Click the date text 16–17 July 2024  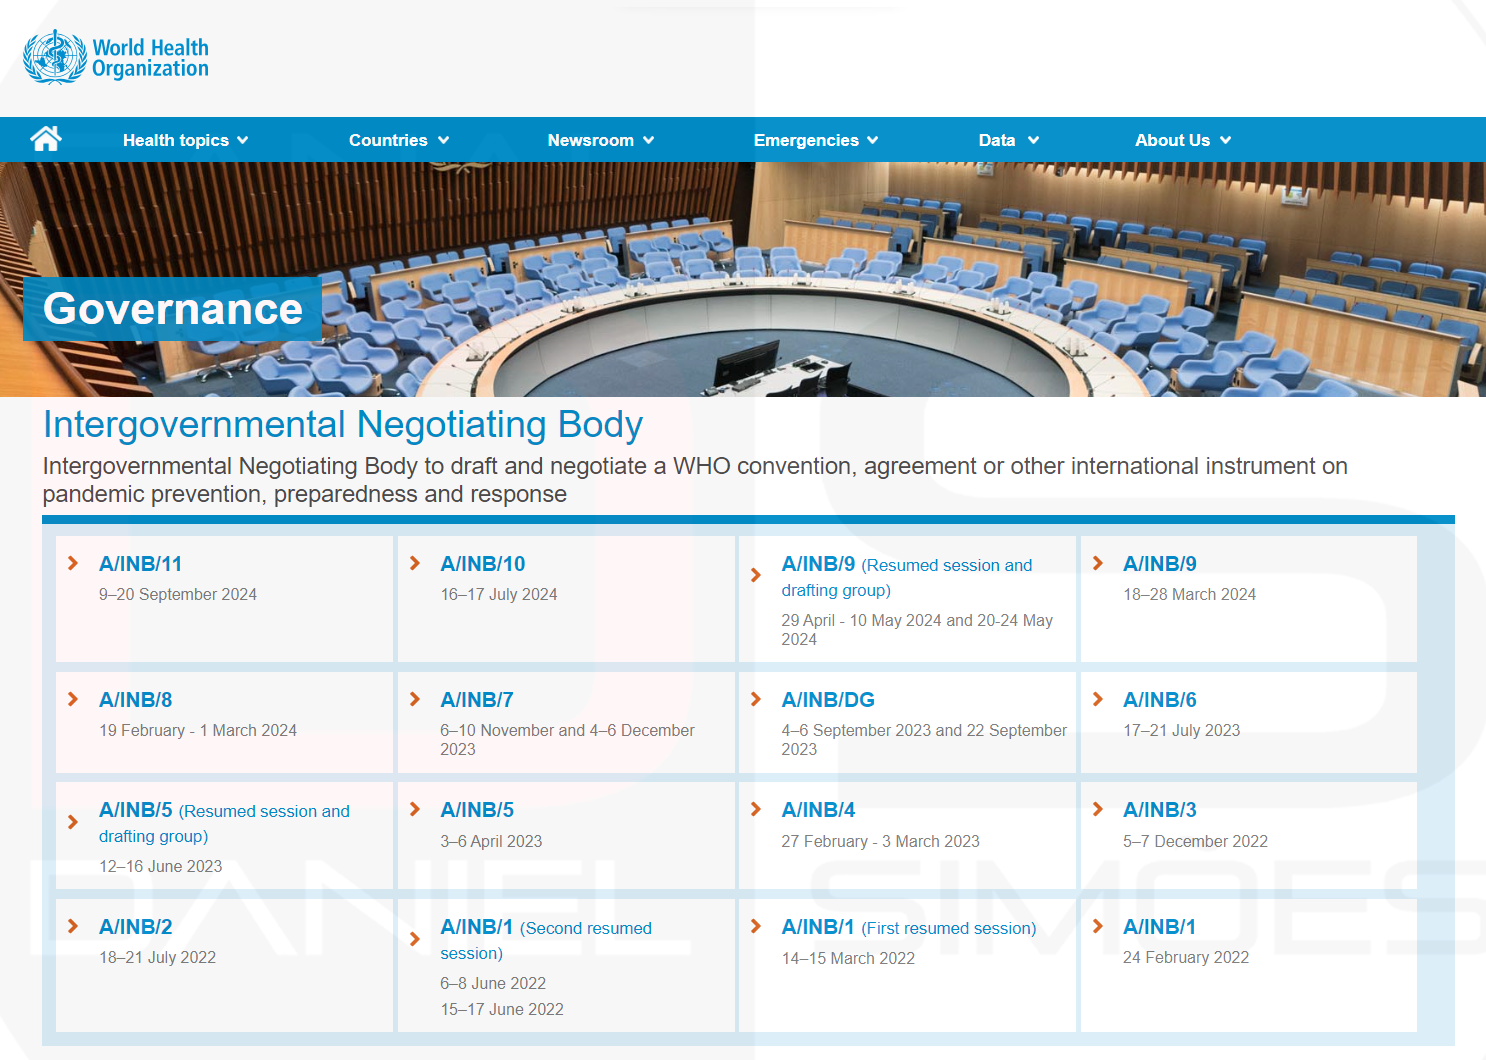pos(499,594)
